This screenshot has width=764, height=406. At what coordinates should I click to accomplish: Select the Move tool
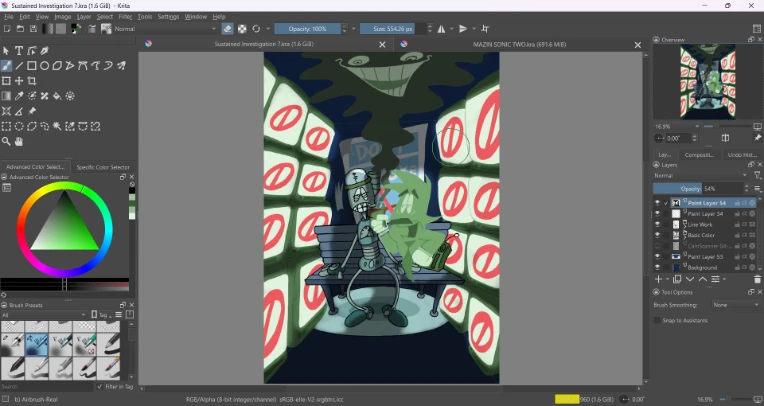point(19,81)
